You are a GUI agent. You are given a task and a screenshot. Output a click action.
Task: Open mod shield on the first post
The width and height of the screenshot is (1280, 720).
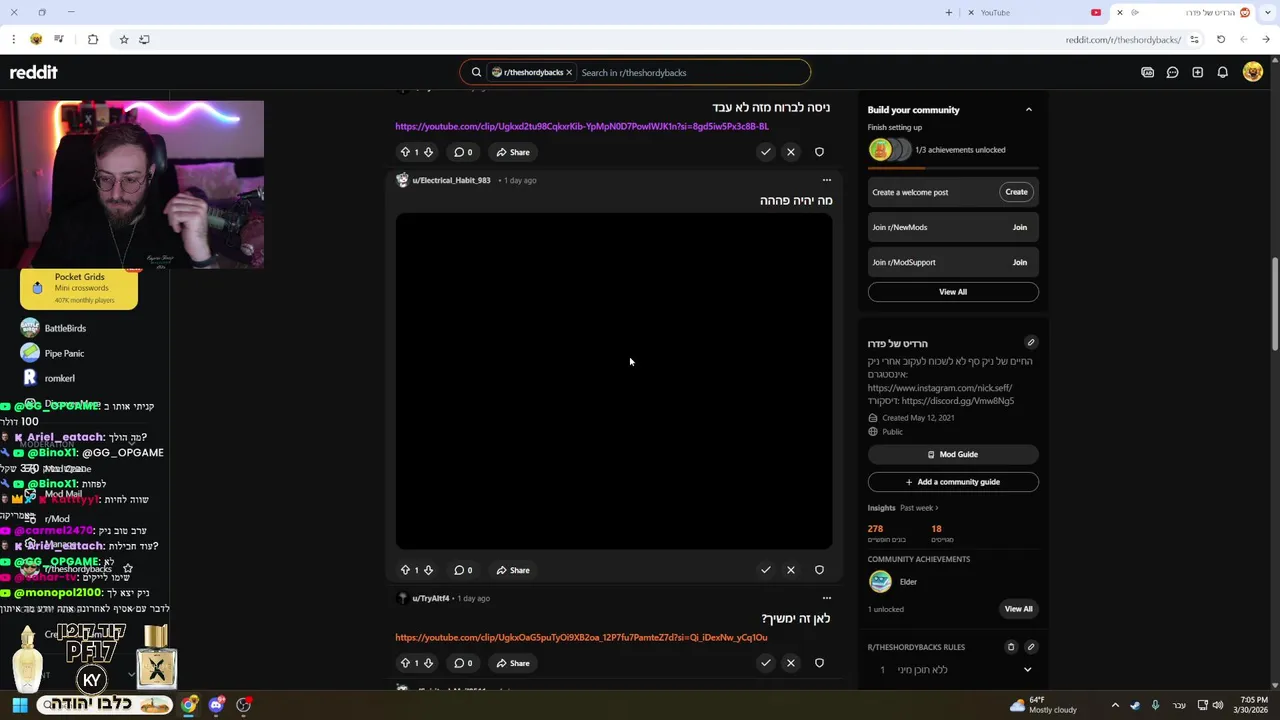tap(819, 152)
